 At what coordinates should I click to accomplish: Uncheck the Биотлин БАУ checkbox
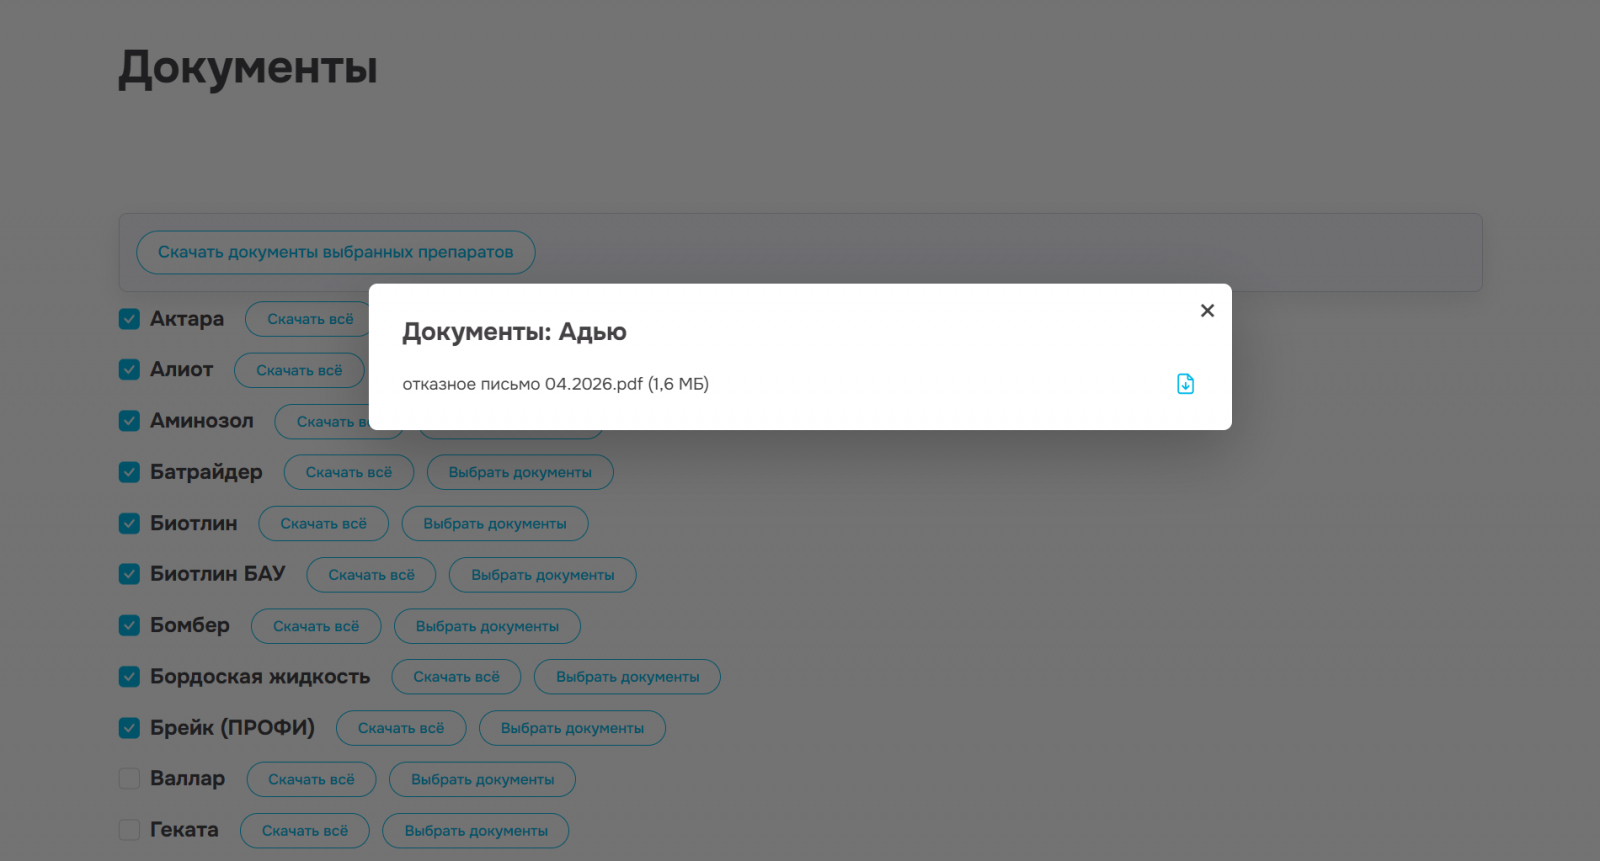[129, 574]
